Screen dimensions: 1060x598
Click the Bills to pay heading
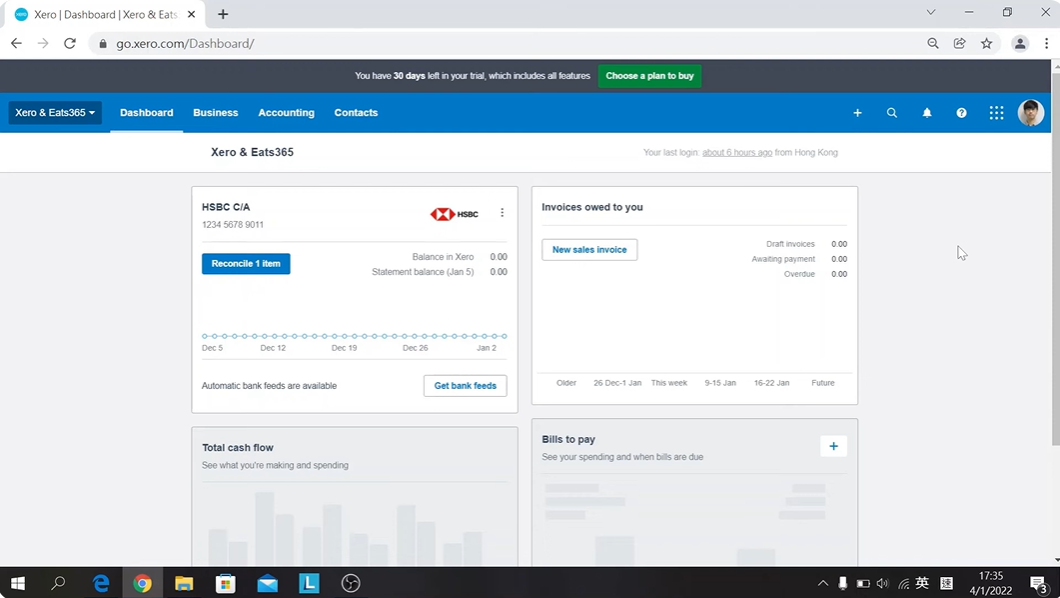tap(569, 439)
